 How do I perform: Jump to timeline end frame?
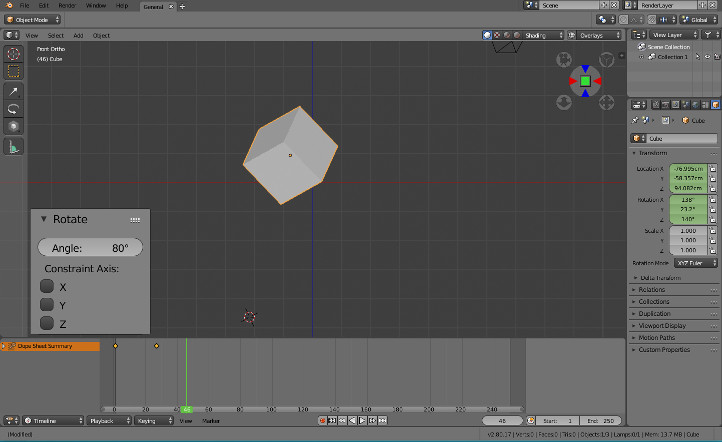tap(383, 420)
